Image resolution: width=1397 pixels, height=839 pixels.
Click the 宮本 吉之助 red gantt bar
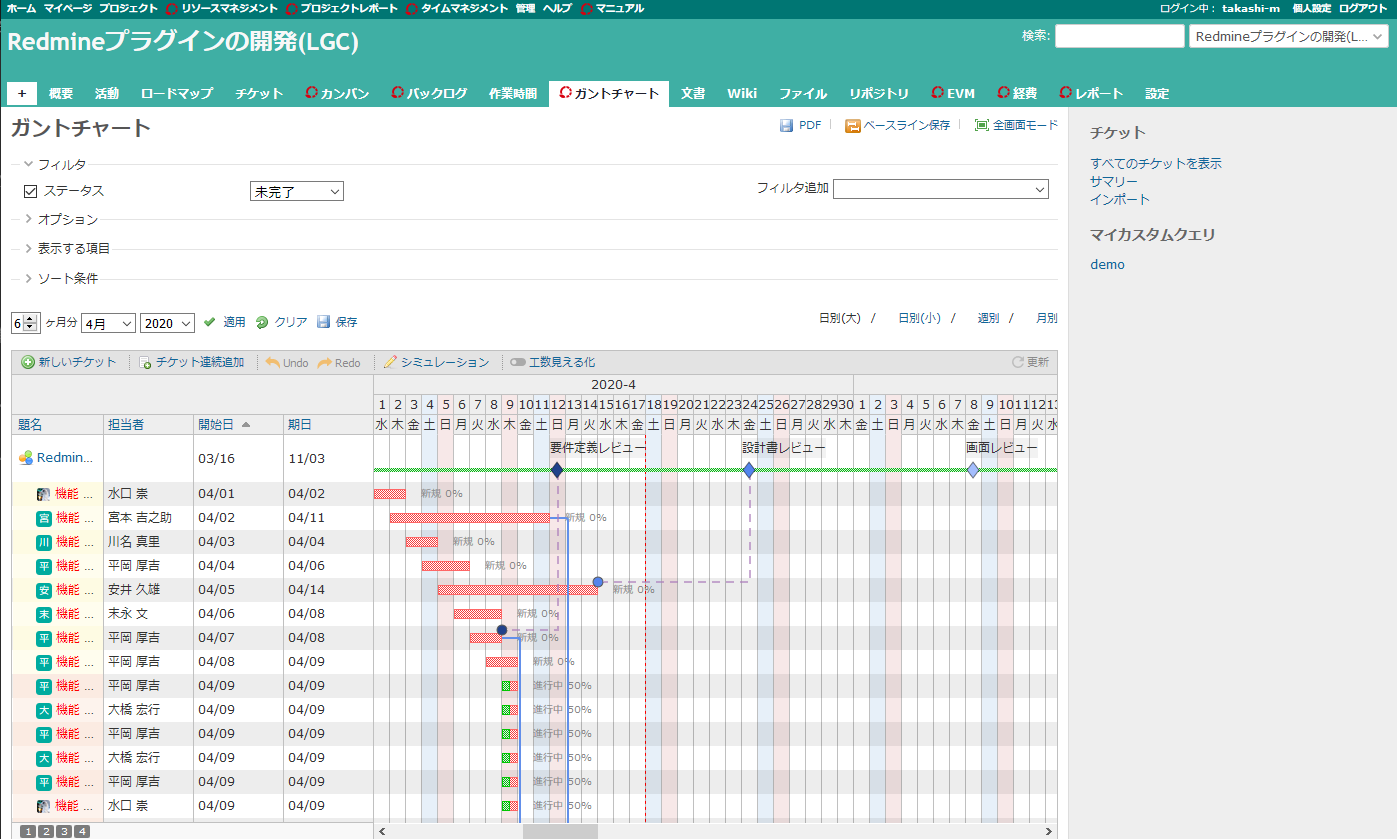(469, 518)
